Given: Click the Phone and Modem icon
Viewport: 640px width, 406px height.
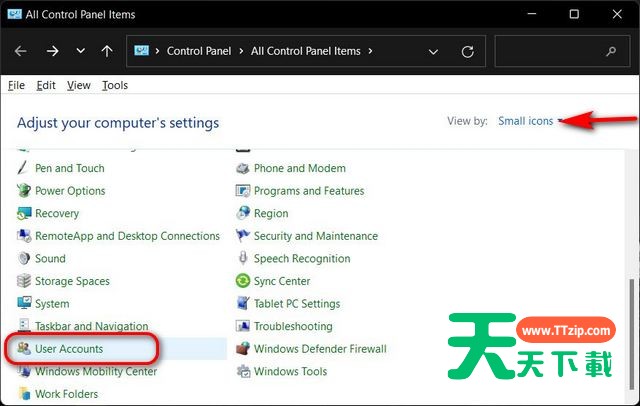Looking at the screenshot, I should pyautogui.click(x=242, y=168).
